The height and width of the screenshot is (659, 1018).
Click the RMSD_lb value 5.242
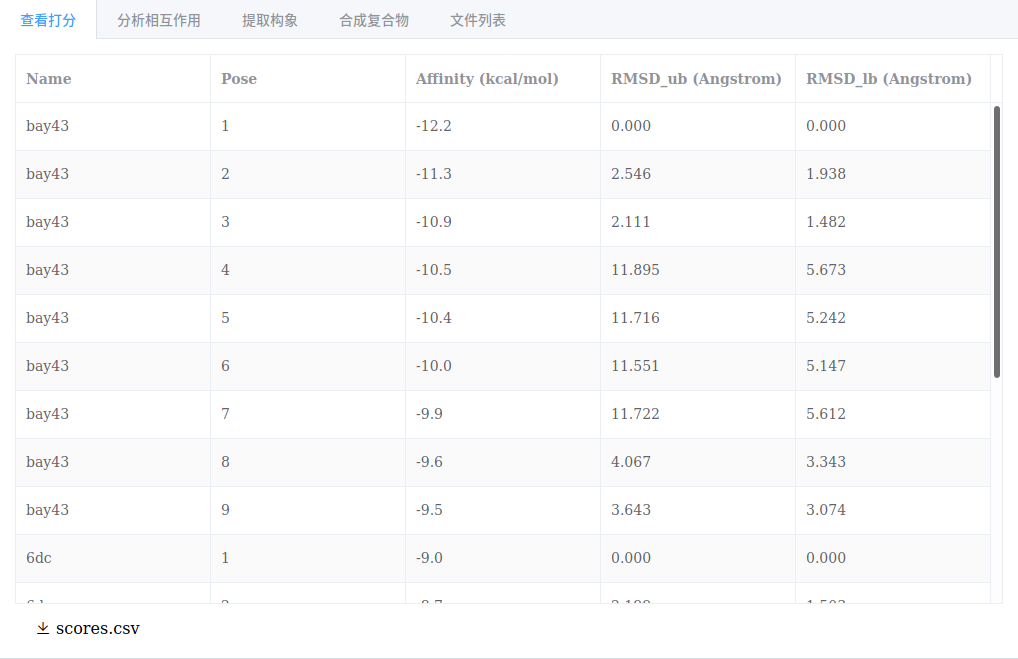pyautogui.click(x=826, y=318)
